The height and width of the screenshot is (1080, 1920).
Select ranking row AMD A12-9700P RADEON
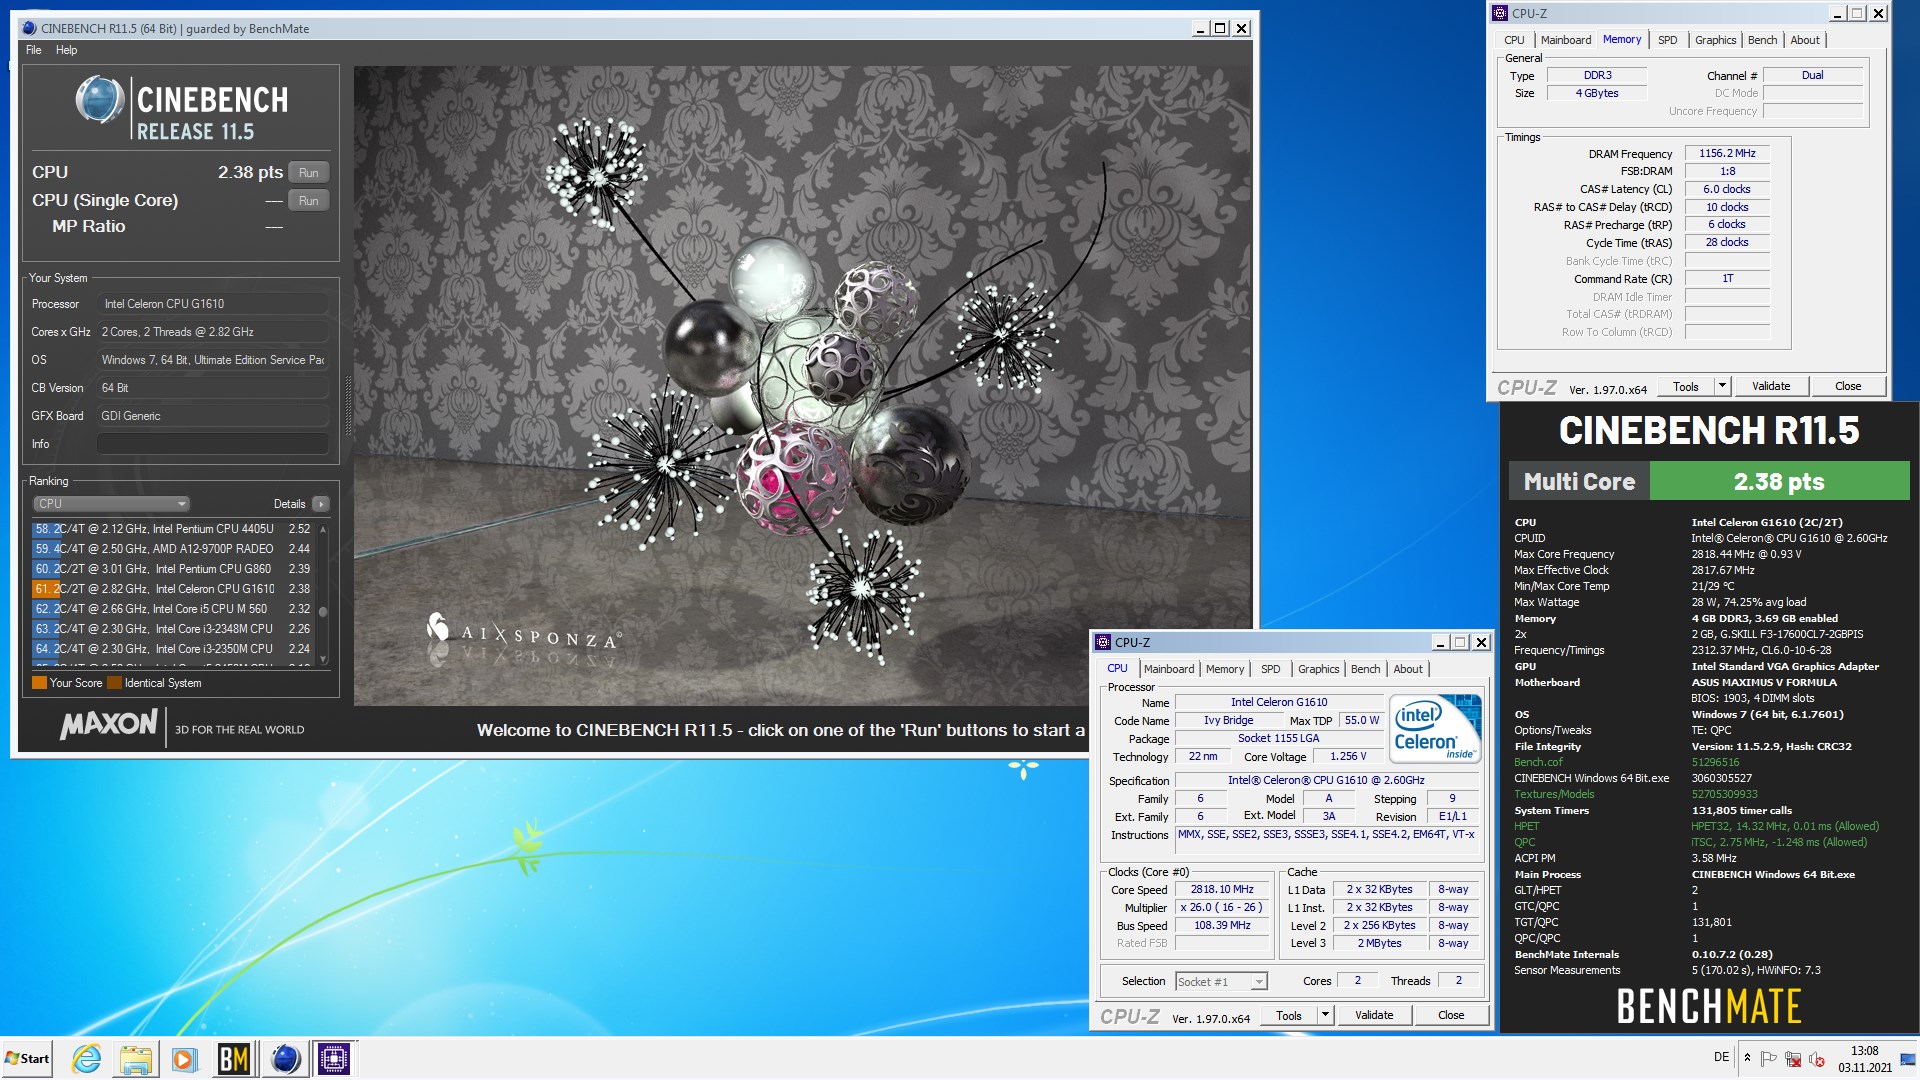pyautogui.click(x=172, y=549)
